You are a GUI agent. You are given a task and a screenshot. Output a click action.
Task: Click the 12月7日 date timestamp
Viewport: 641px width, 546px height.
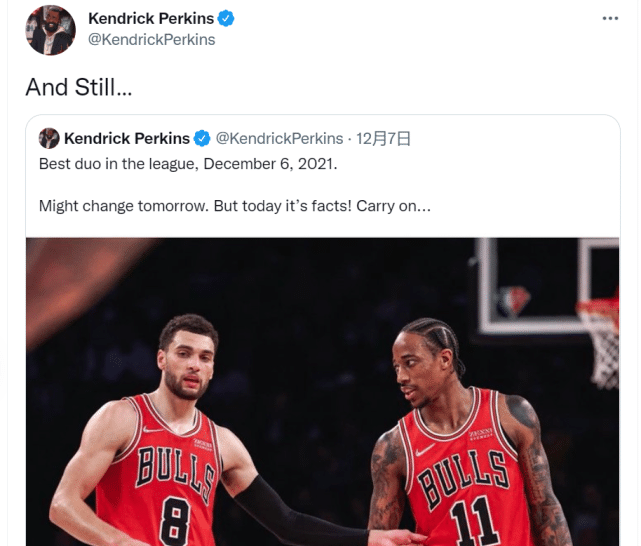pos(383,139)
